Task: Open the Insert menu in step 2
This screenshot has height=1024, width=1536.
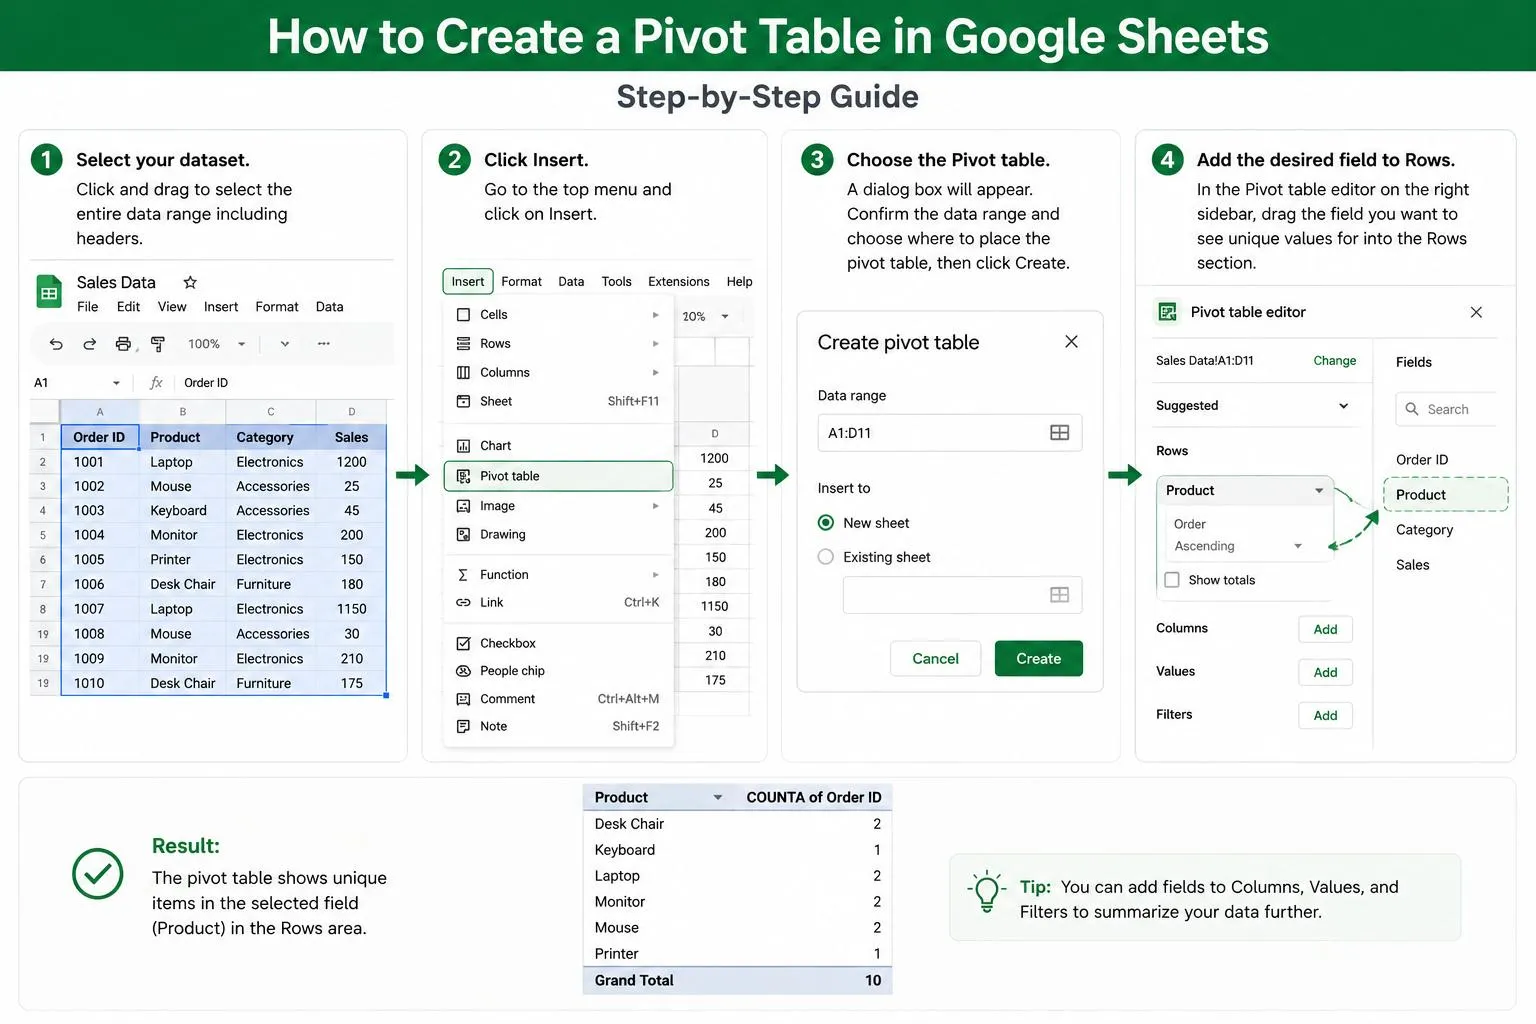Action: pyautogui.click(x=468, y=282)
